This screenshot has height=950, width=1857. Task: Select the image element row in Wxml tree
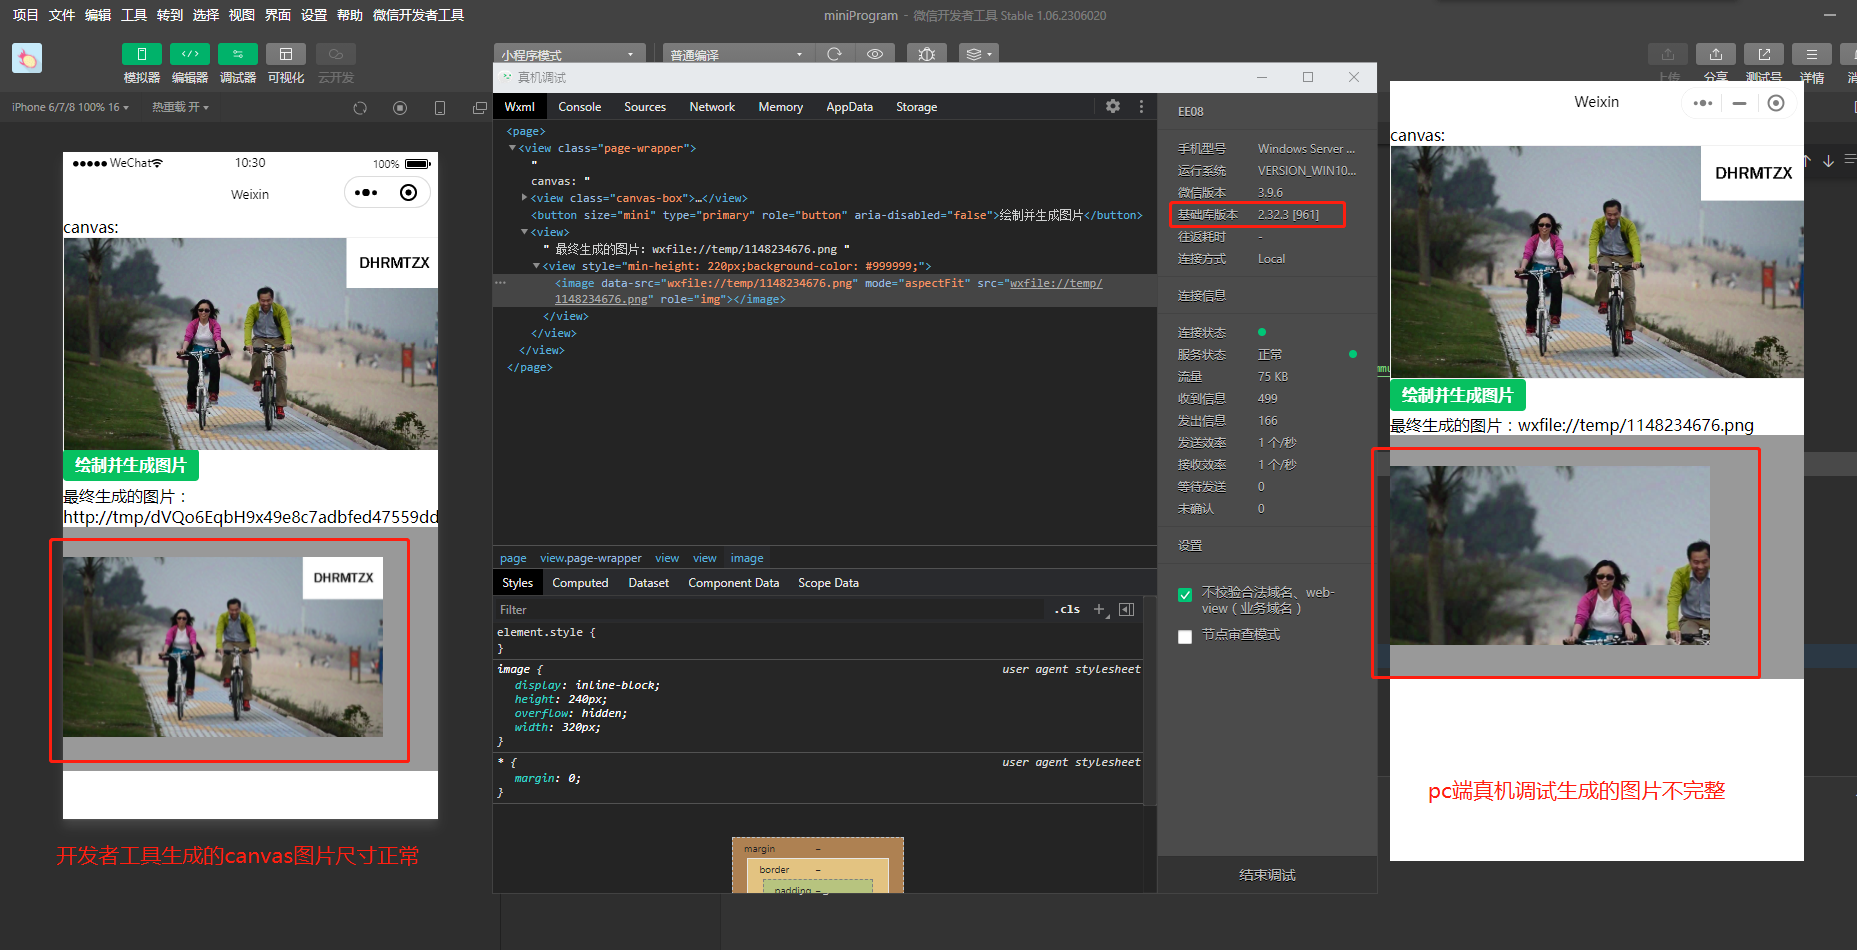825,291
